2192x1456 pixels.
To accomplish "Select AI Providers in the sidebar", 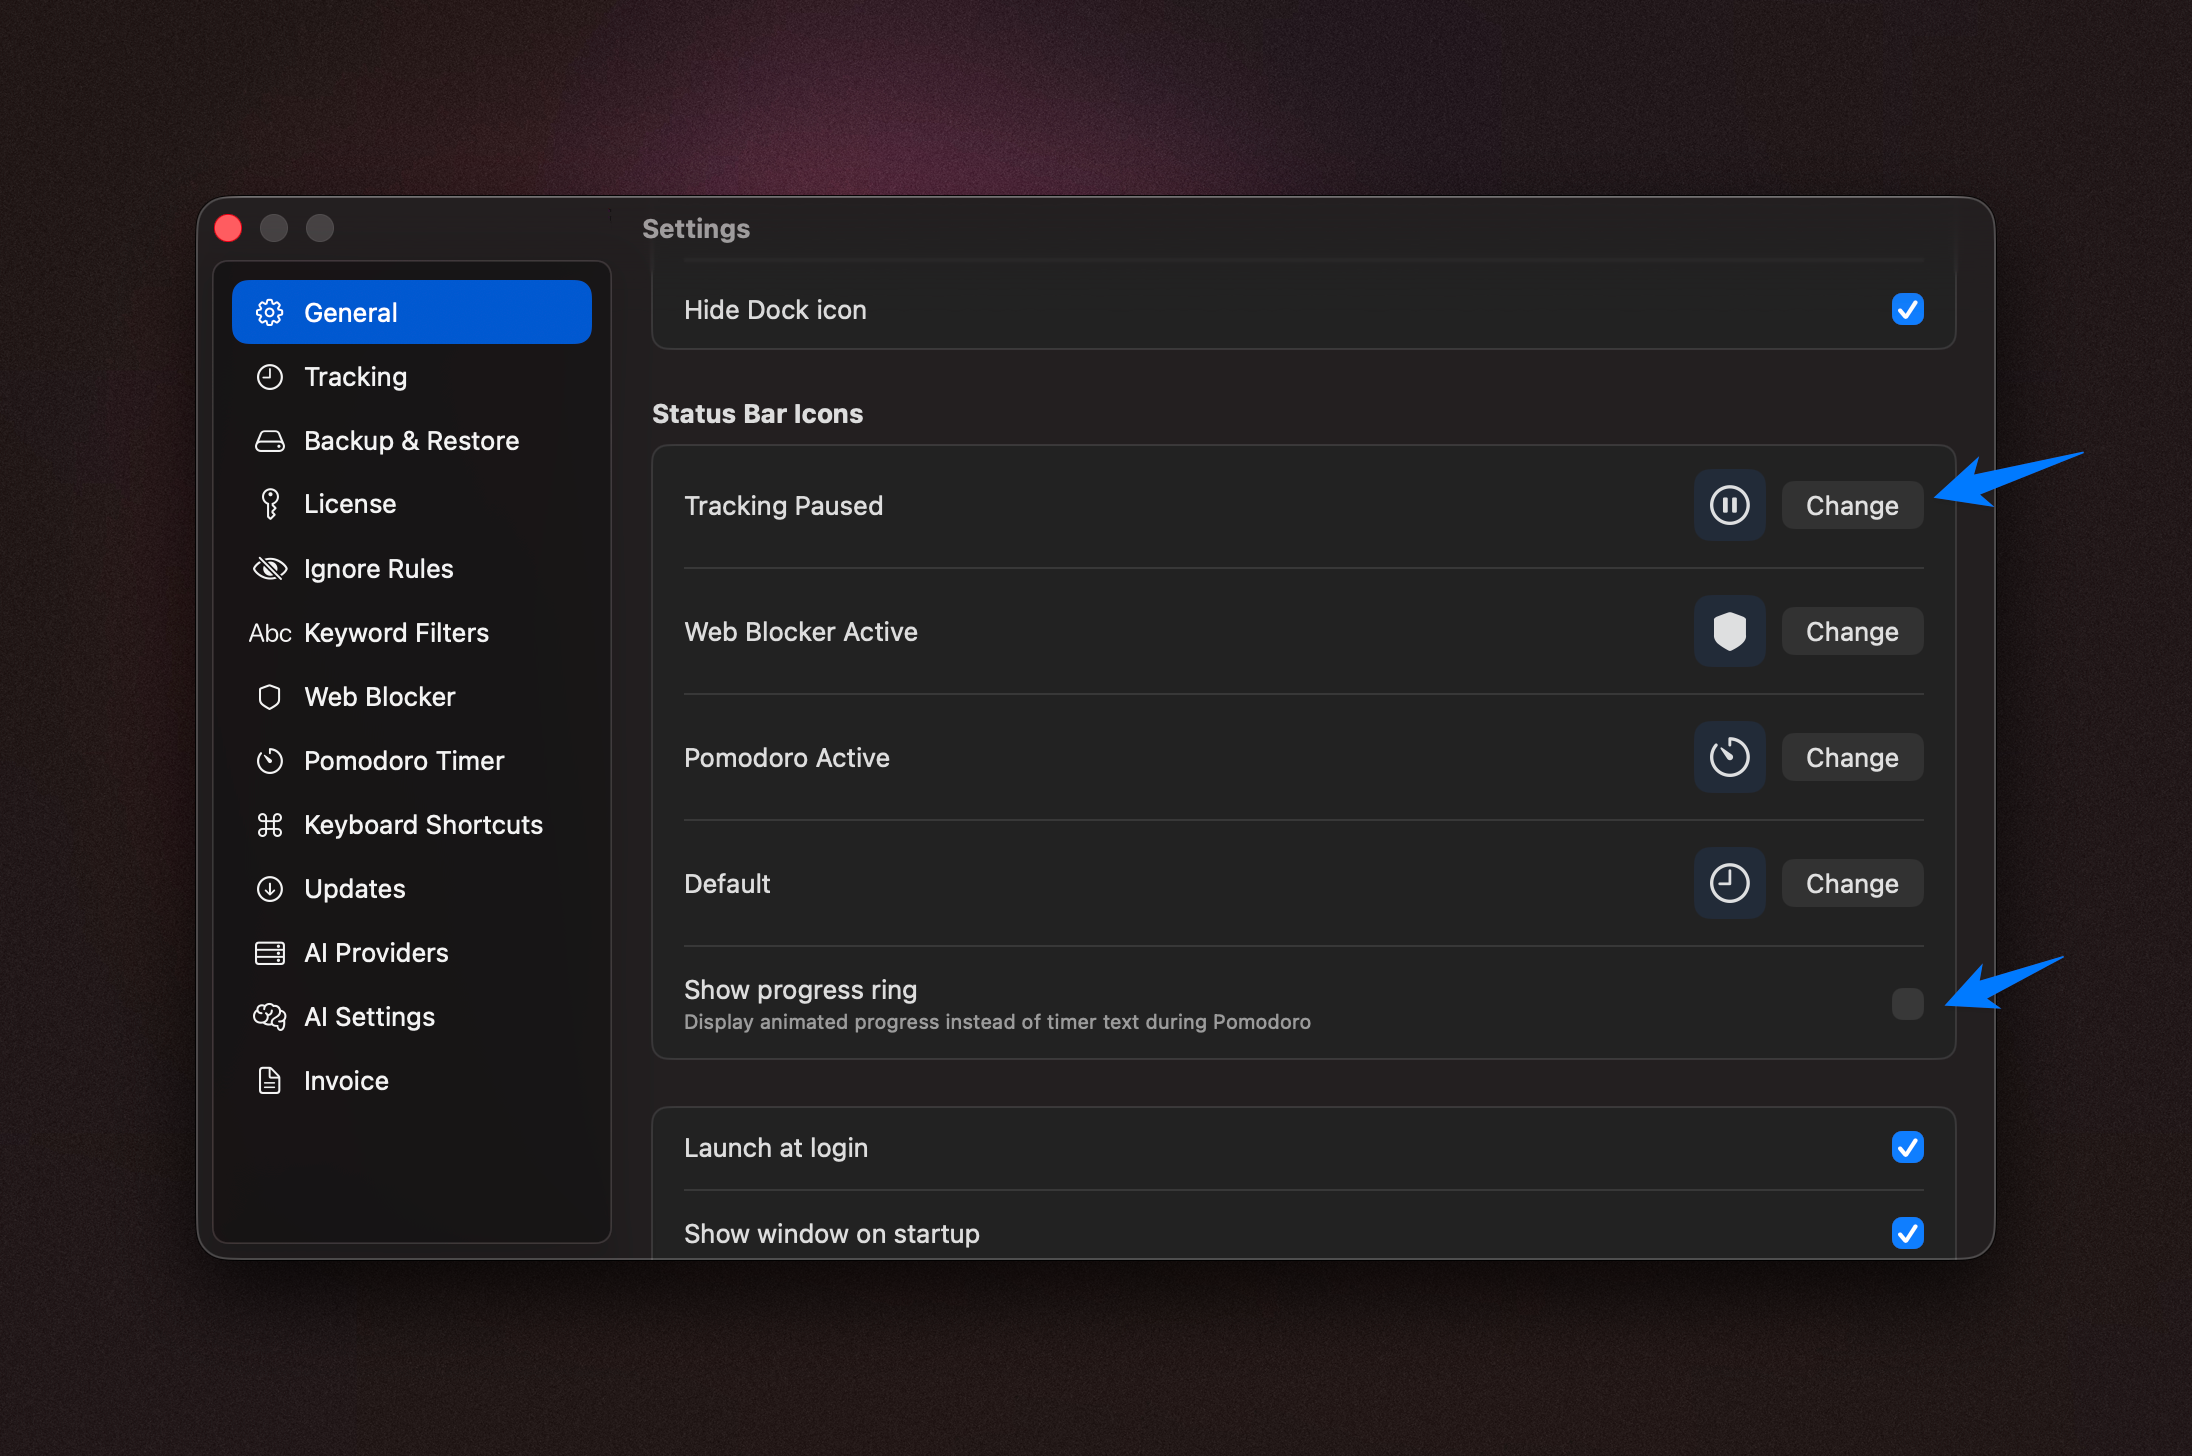I will [x=376, y=953].
